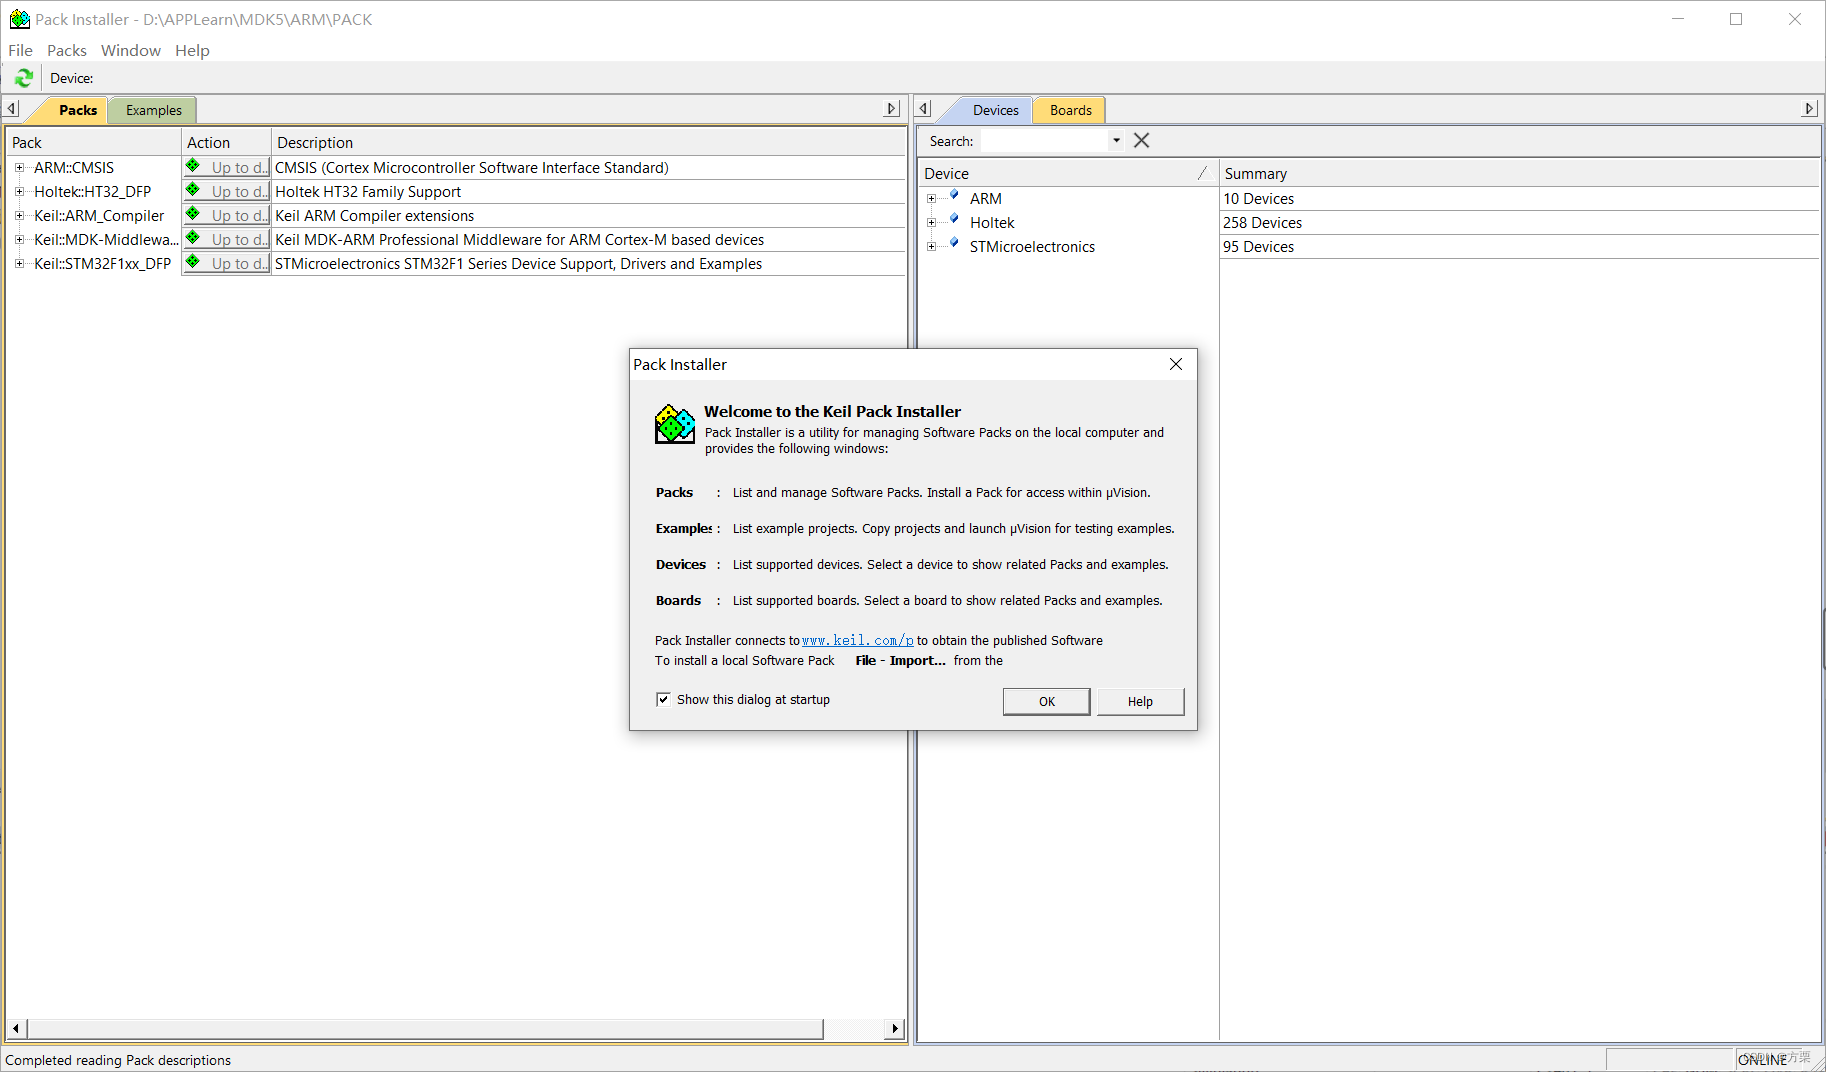Uncheck Show this dialog at startup
The width and height of the screenshot is (1826, 1072).
click(x=663, y=699)
